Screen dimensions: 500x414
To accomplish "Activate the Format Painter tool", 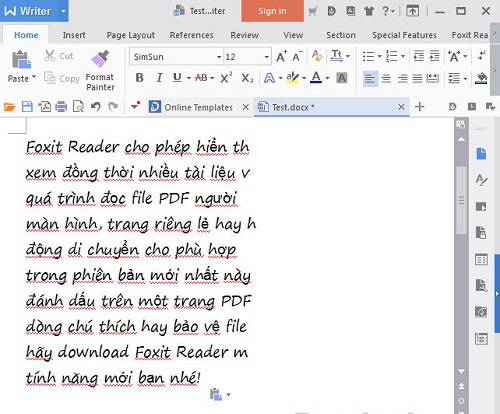I will click(100, 71).
